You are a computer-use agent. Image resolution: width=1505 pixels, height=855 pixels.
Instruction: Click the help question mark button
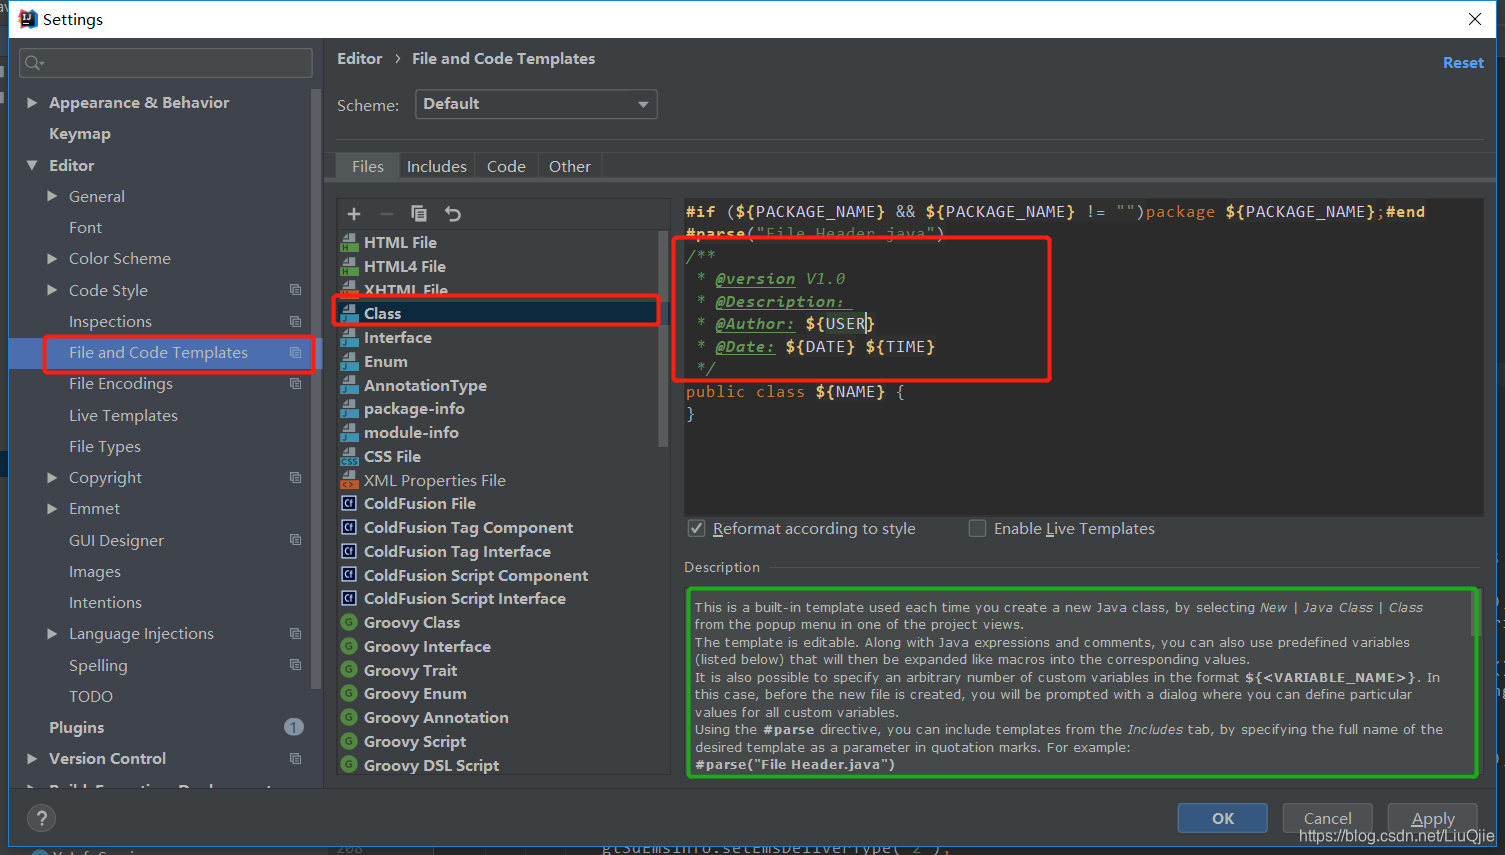tap(41, 819)
